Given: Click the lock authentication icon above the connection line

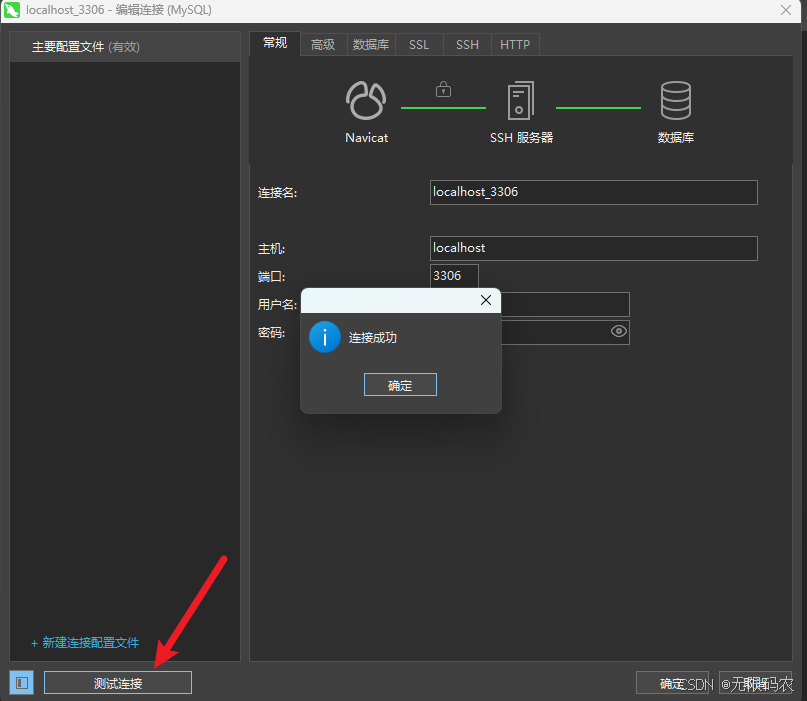Looking at the screenshot, I should [x=443, y=89].
